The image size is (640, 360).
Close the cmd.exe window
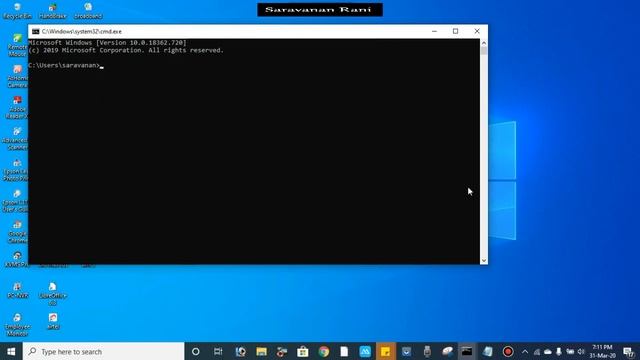477,31
